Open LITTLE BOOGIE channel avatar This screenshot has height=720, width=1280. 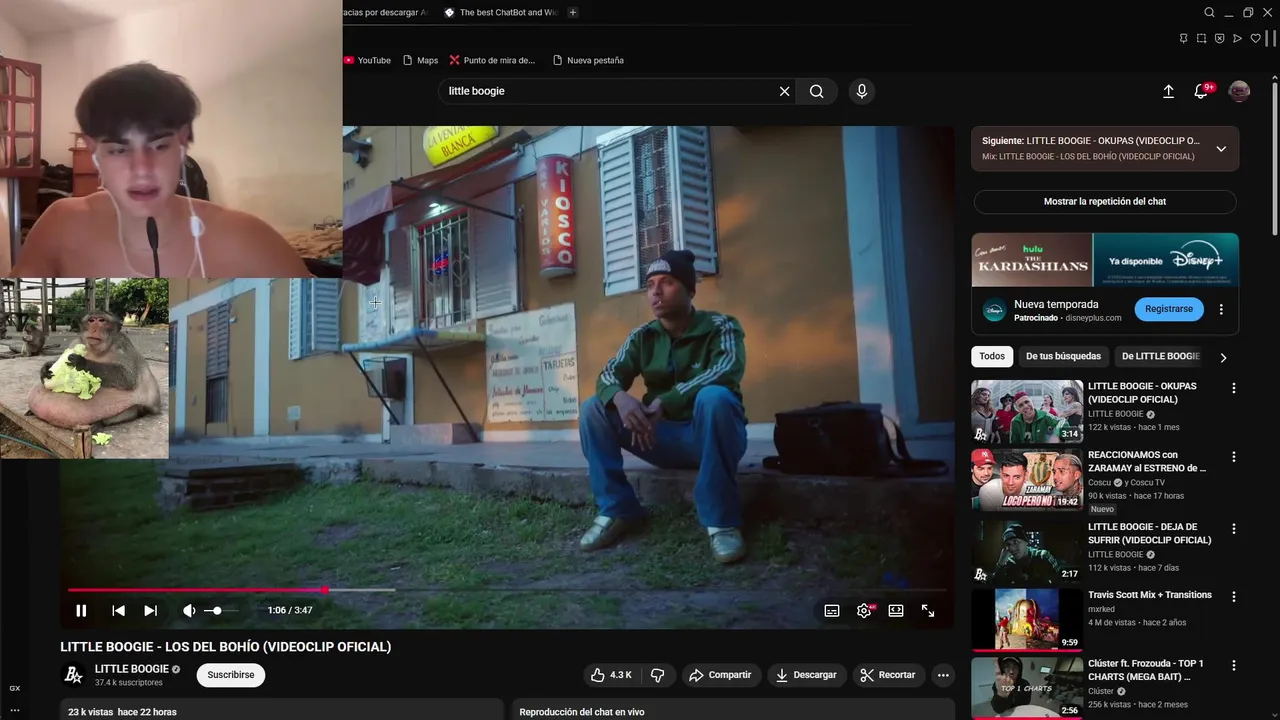click(73, 675)
